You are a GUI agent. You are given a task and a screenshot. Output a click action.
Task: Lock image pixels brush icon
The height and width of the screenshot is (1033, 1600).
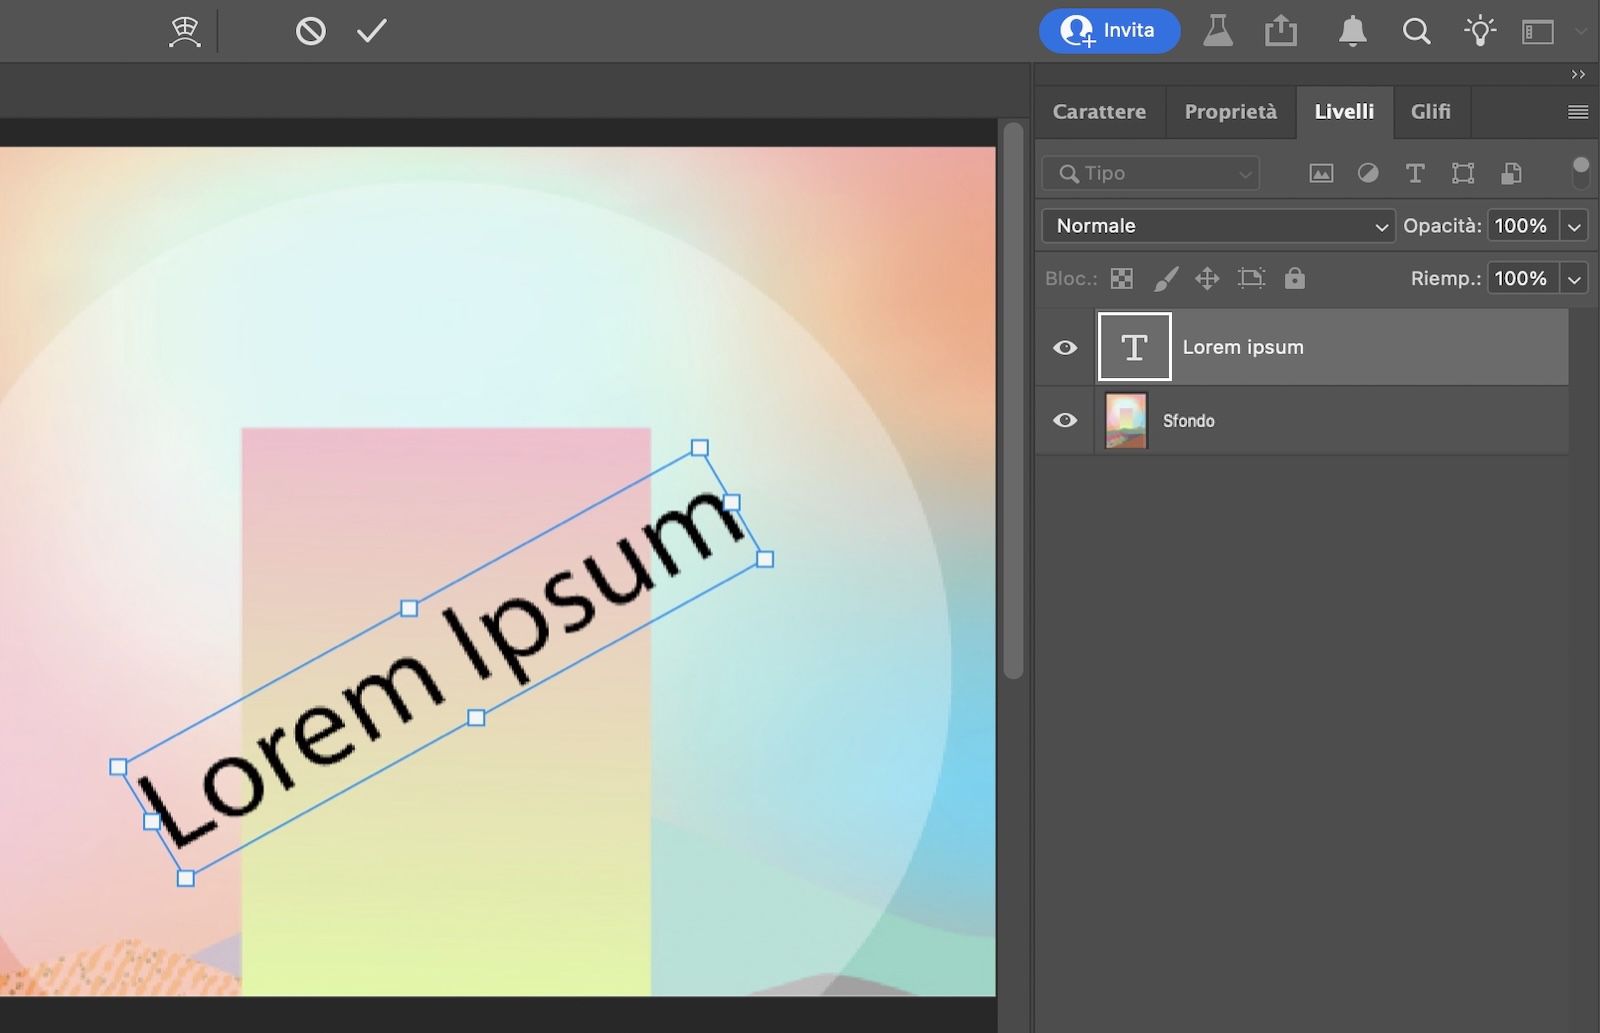point(1166,278)
